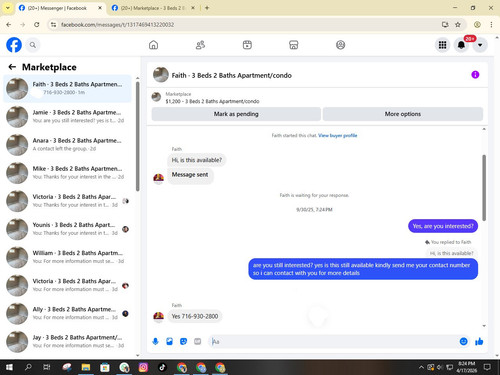Image resolution: width=500 pixels, height=375 pixels.
Task: Open the Friends icon in top navigation
Action: [200, 45]
